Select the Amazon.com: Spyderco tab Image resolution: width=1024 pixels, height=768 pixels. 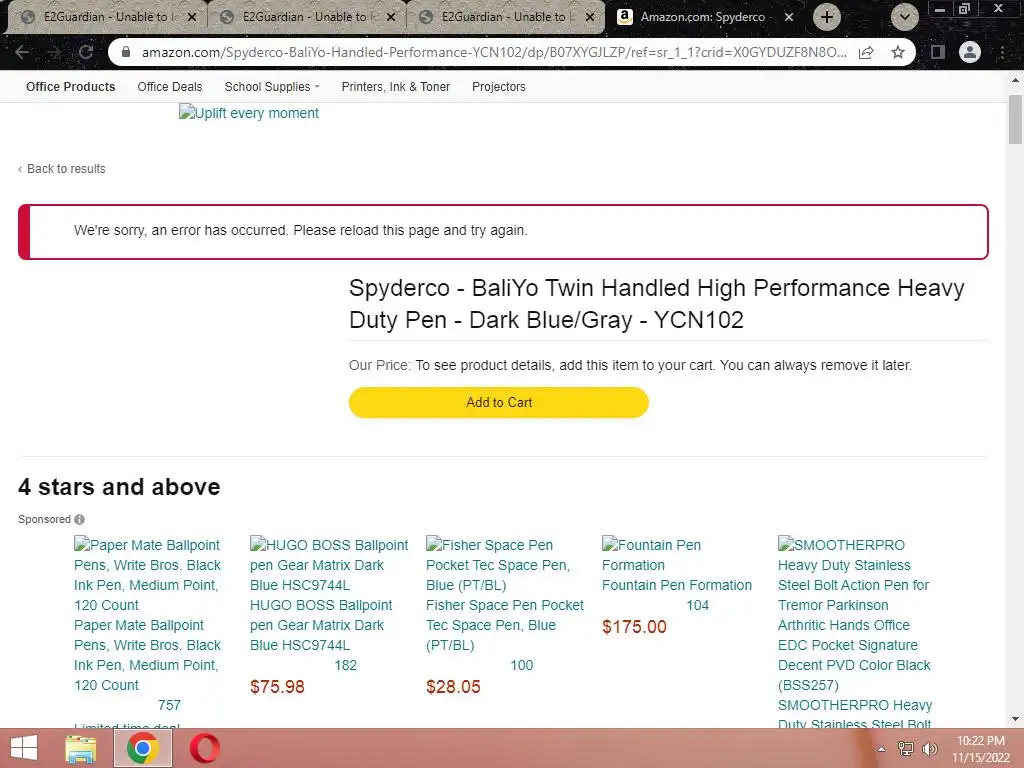pyautogui.click(x=703, y=17)
